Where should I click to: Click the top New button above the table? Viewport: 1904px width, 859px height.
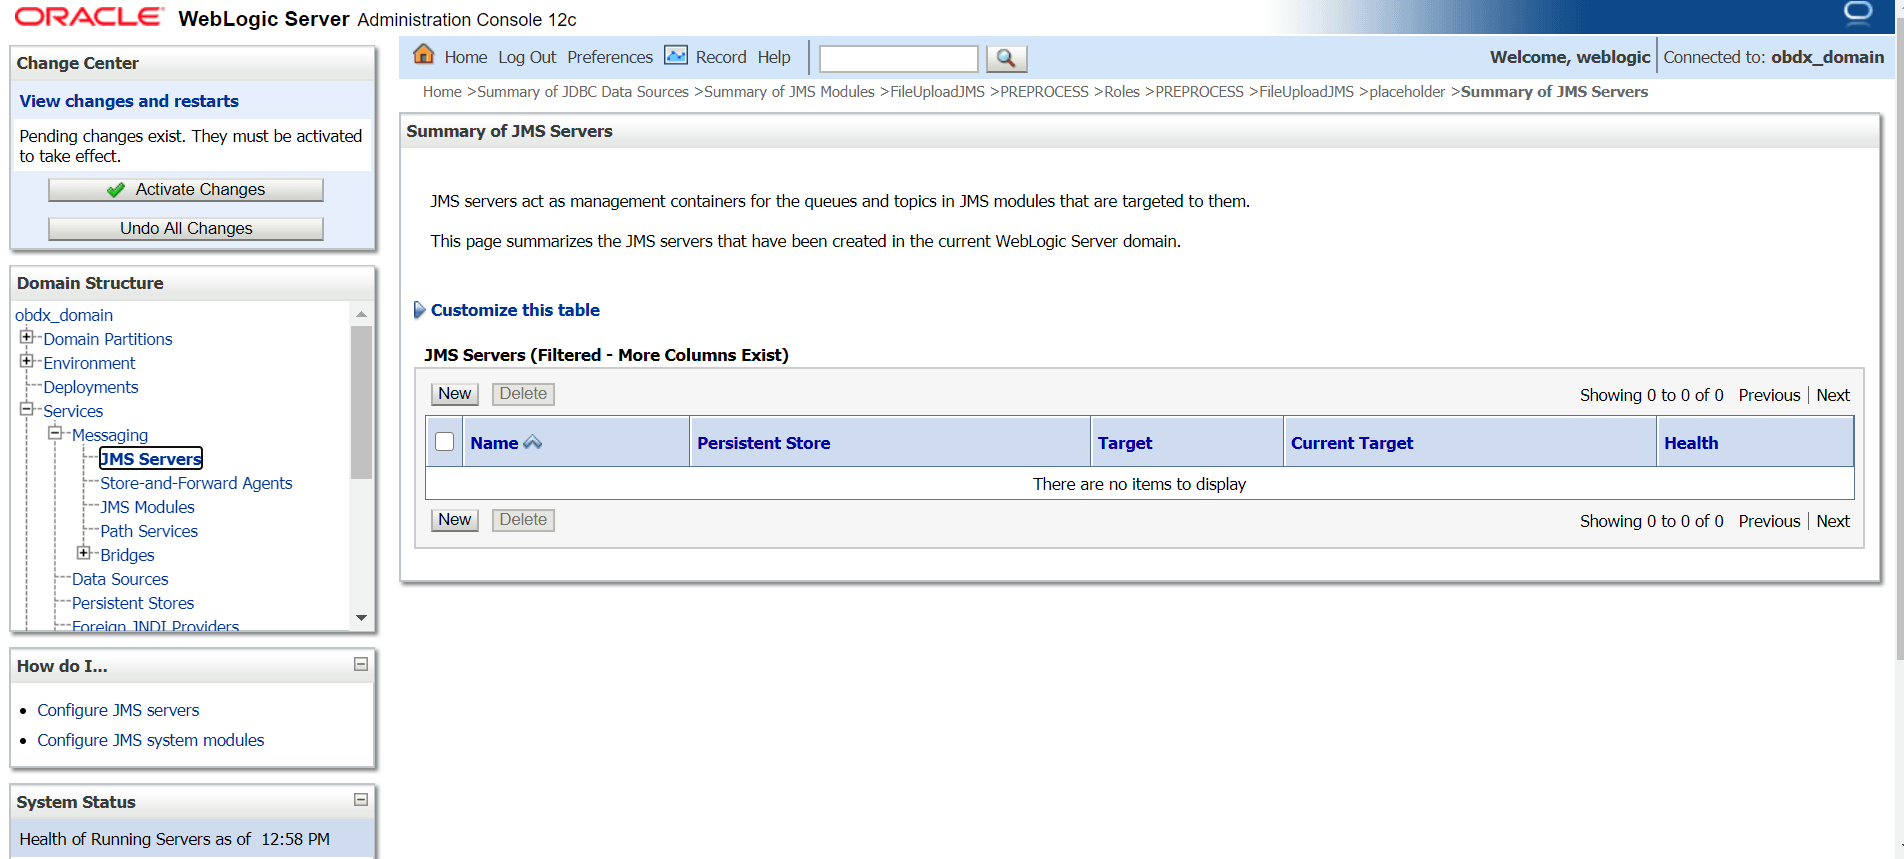pyautogui.click(x=455, y=394)
